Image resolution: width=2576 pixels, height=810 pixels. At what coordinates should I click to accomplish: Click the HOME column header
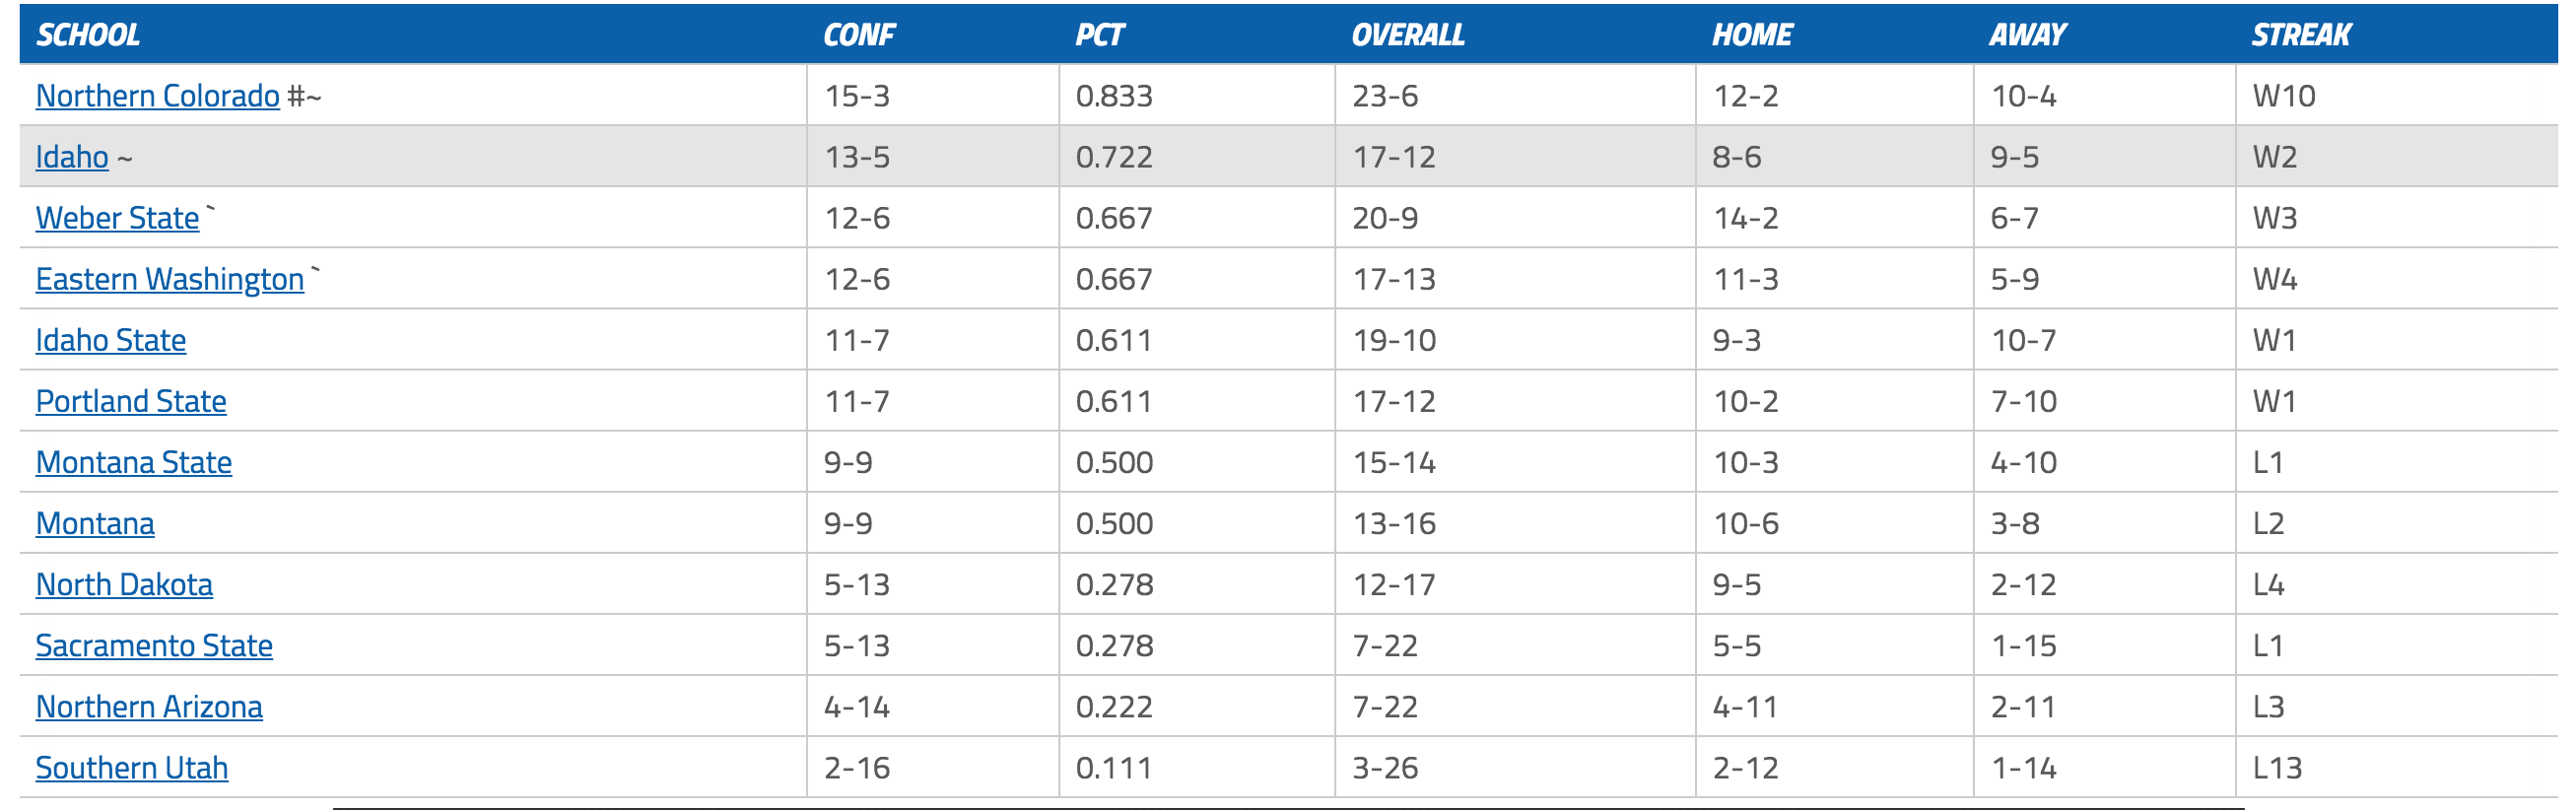click(1751, 35)
